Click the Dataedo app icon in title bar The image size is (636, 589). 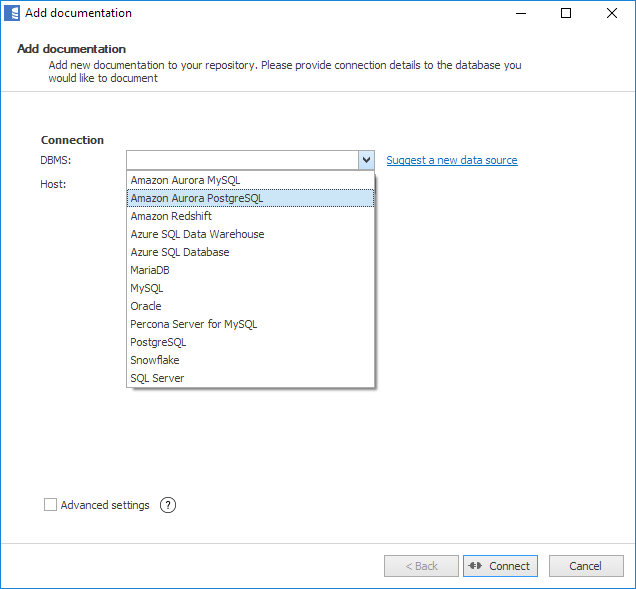(13, 14)
